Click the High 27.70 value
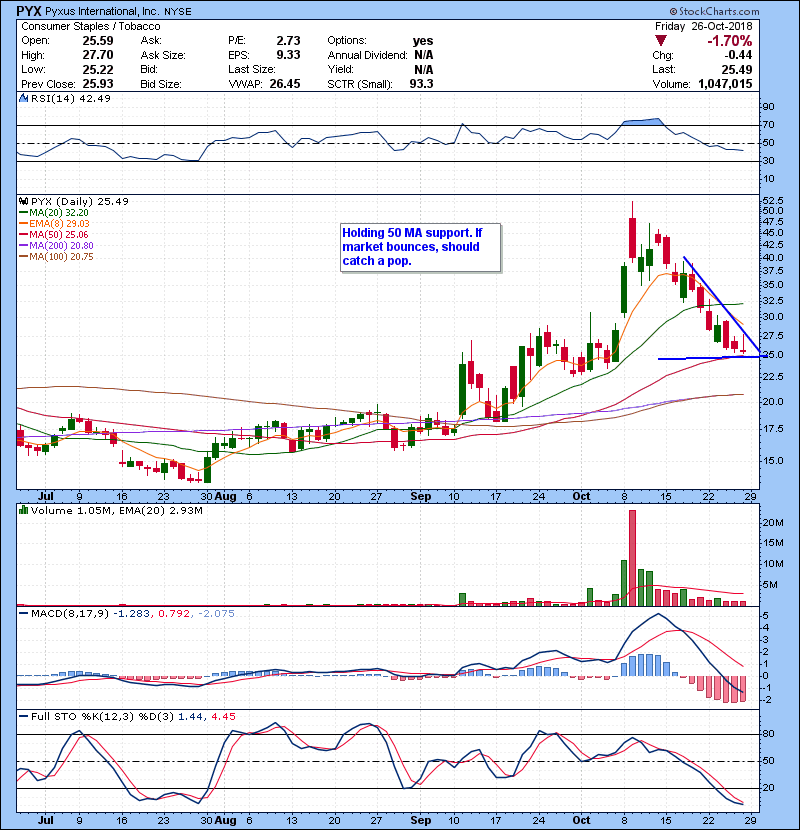The width and height of the screenshot is (800, 830). pyautogui.click(x=98, y=55)
